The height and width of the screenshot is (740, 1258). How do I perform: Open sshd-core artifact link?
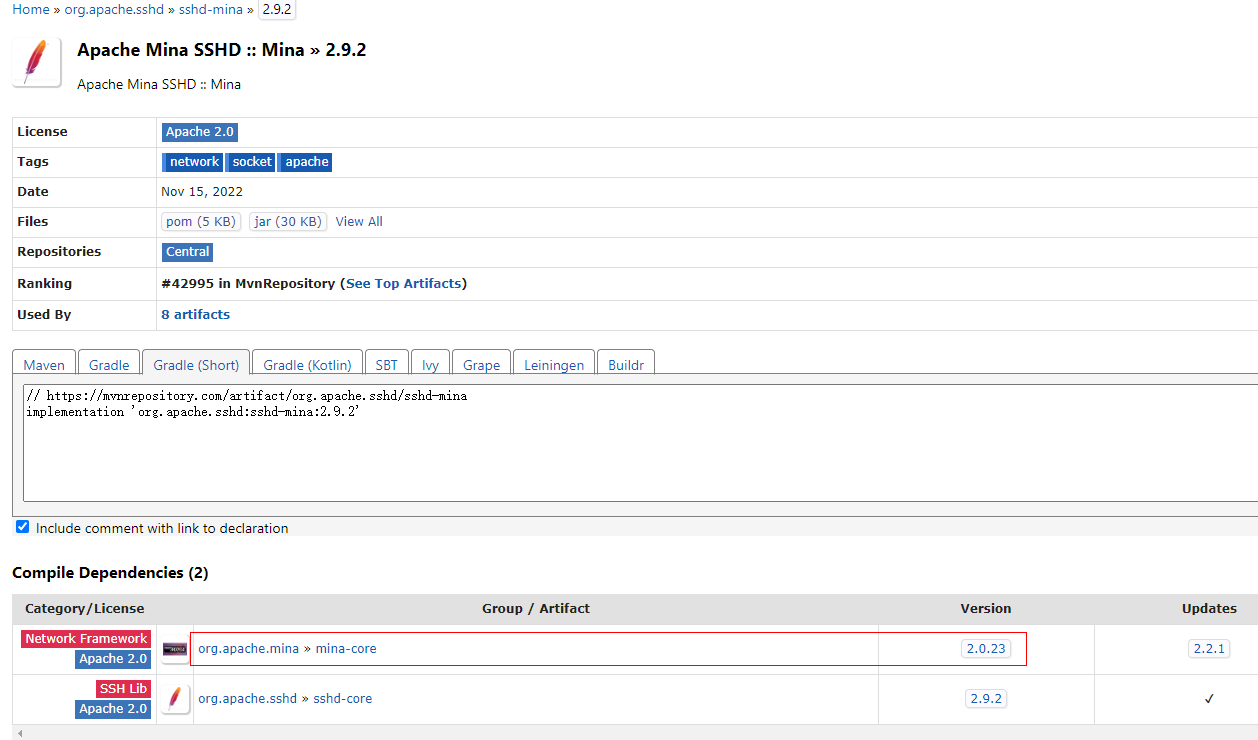[343, 699]
